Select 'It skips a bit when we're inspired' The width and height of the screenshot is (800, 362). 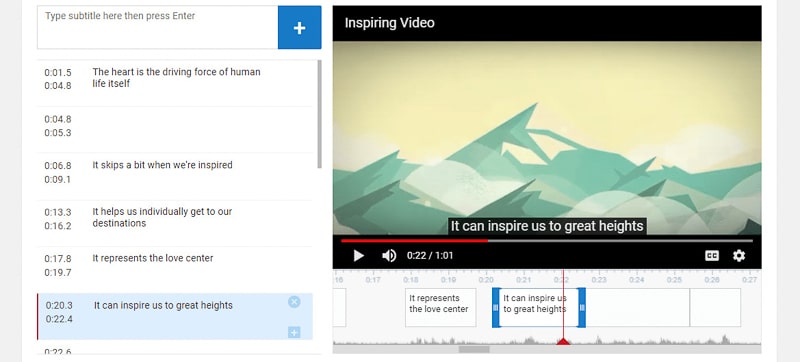point(175,176)
